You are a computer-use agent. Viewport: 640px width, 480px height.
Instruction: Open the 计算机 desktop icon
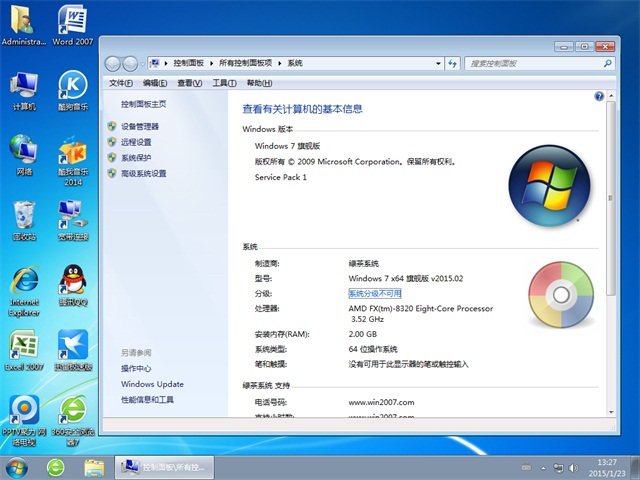tap(24, 91)
